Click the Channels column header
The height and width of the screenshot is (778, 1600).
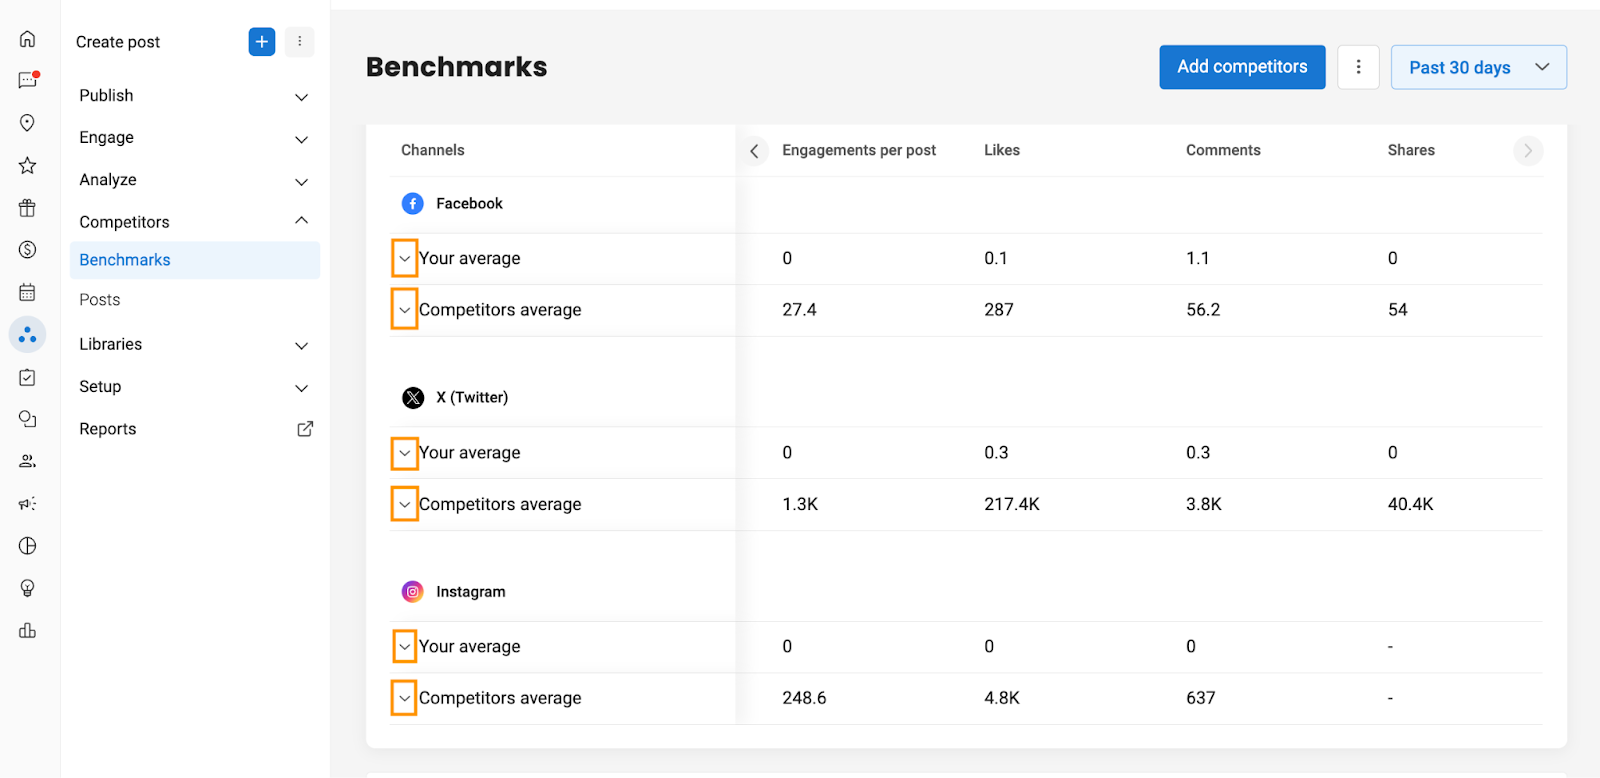pyautogui.click(x=433, y=150)
